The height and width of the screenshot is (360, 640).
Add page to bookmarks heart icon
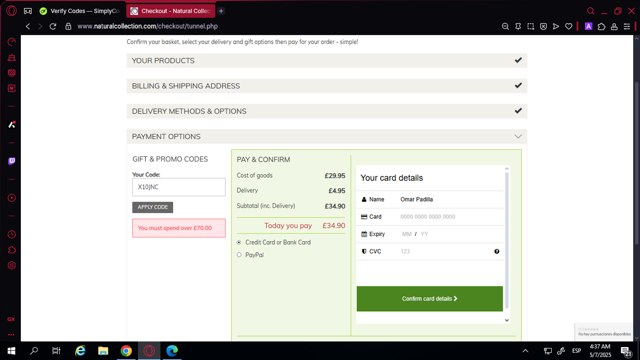coord(569,26)
